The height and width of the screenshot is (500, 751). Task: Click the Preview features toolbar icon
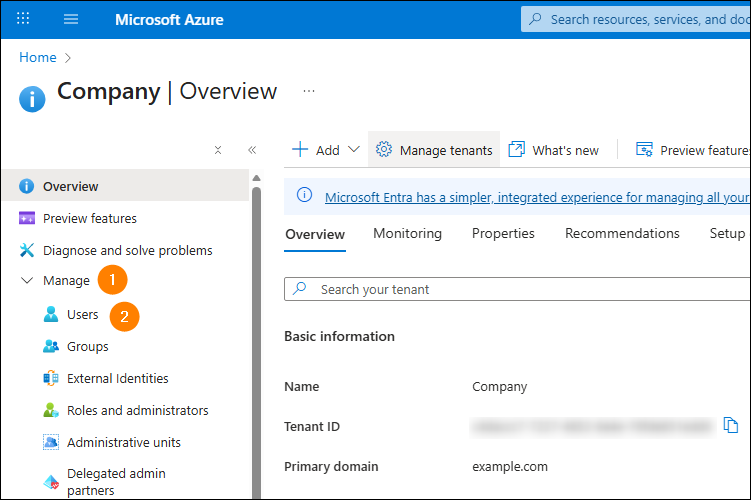click(644, 149)
